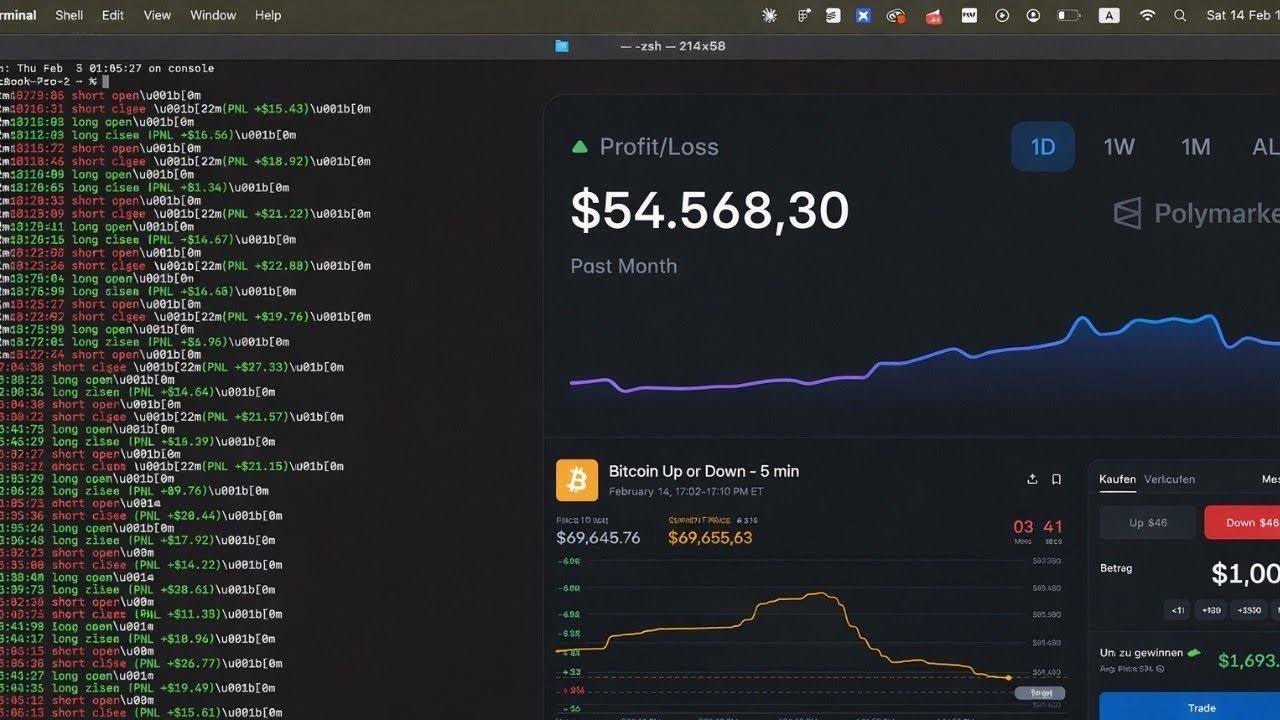Click the Um zu gewinnen label

coord(1141,652)
